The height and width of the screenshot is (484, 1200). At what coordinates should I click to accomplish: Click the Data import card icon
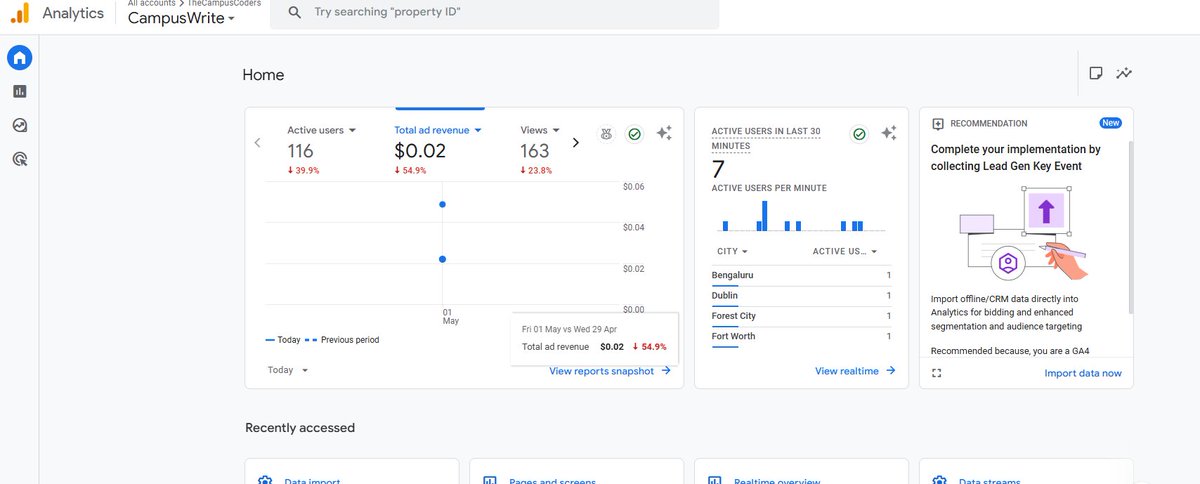(265, 481)
